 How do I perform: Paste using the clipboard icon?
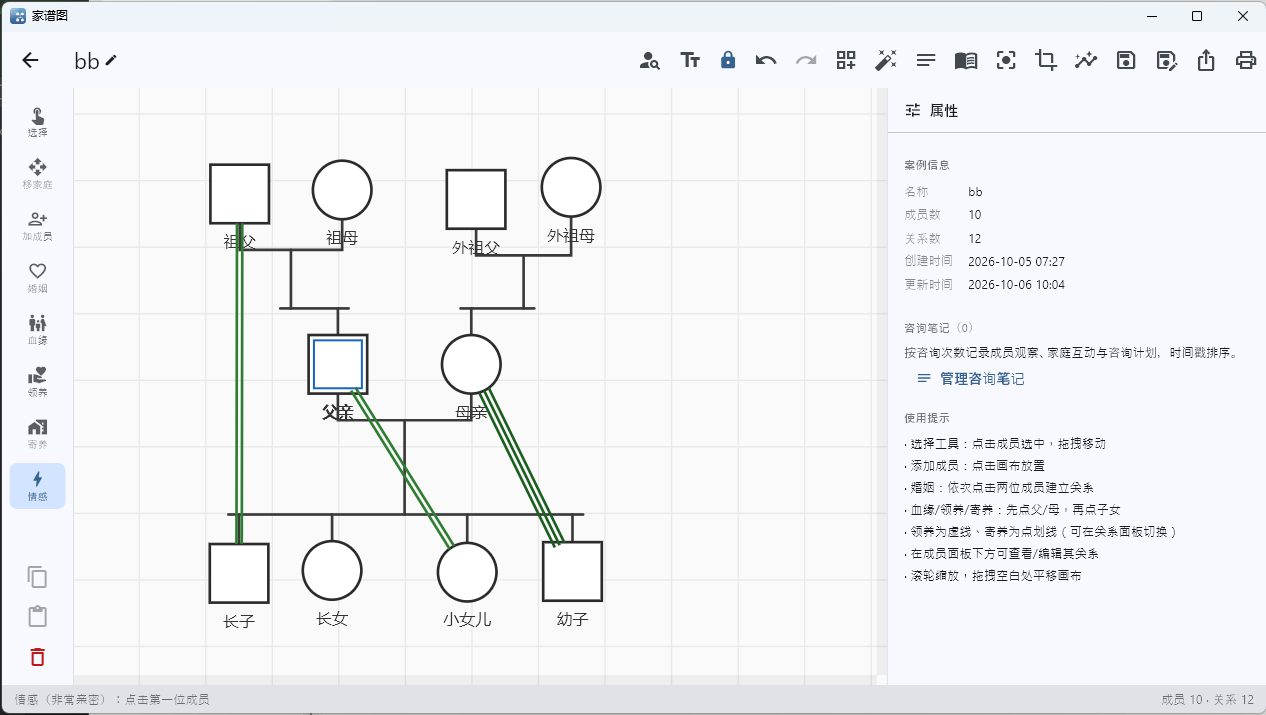tap(37, 616)
